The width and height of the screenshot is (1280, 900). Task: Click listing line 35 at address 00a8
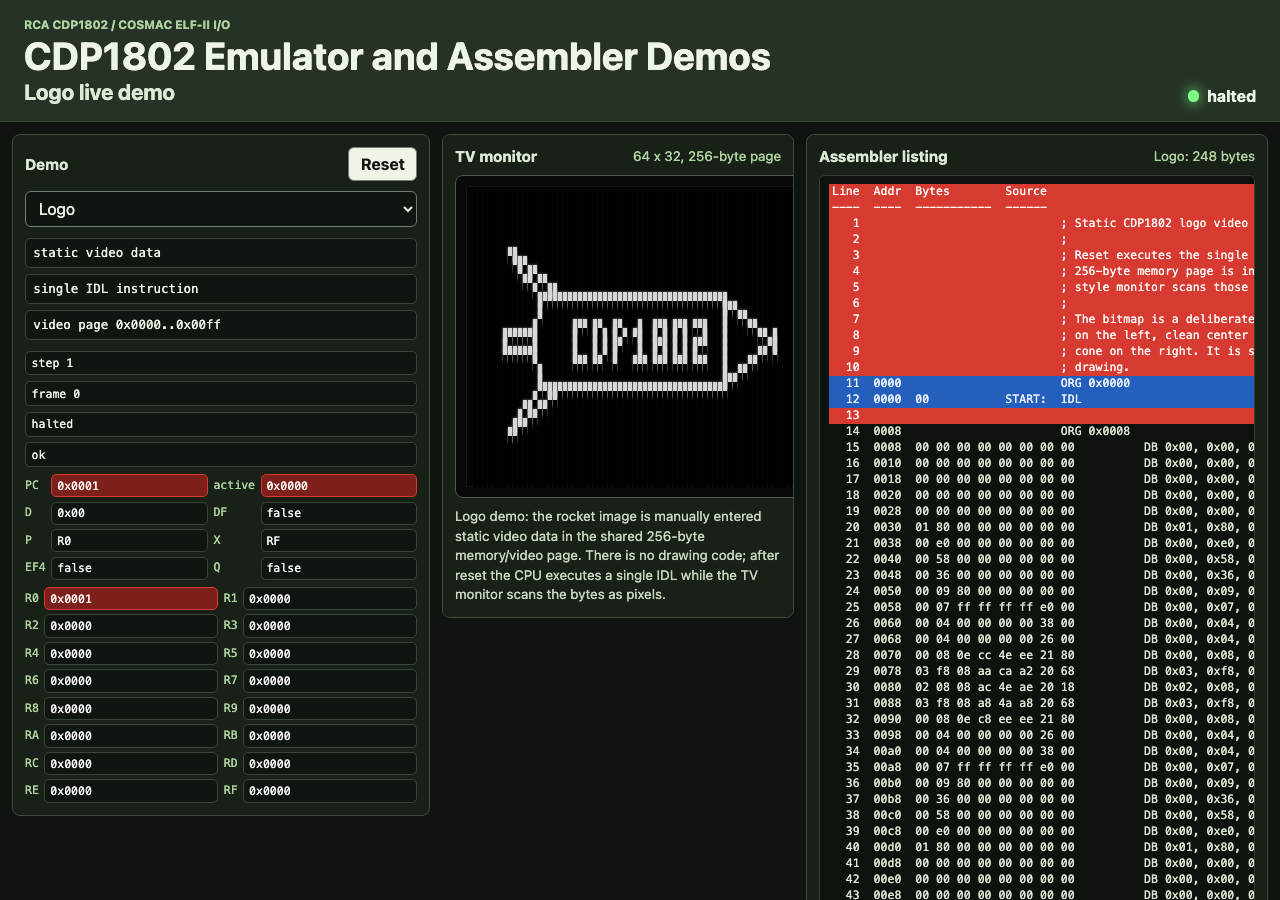(1042, 767)
